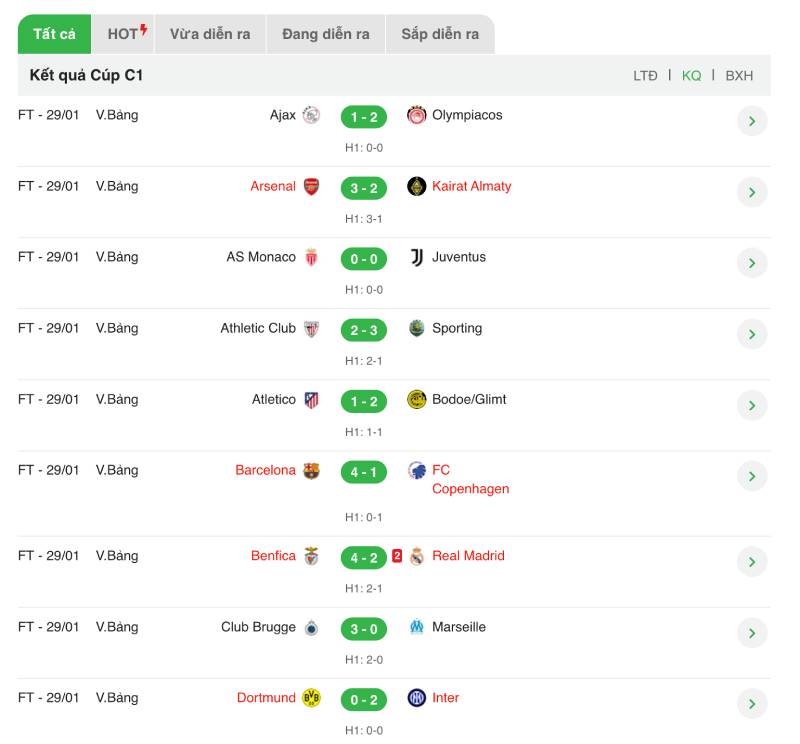The image size is (800, 744).
Task: Open Barcelona vs FC Copenhagen details arrow
Action: [752, 477]
